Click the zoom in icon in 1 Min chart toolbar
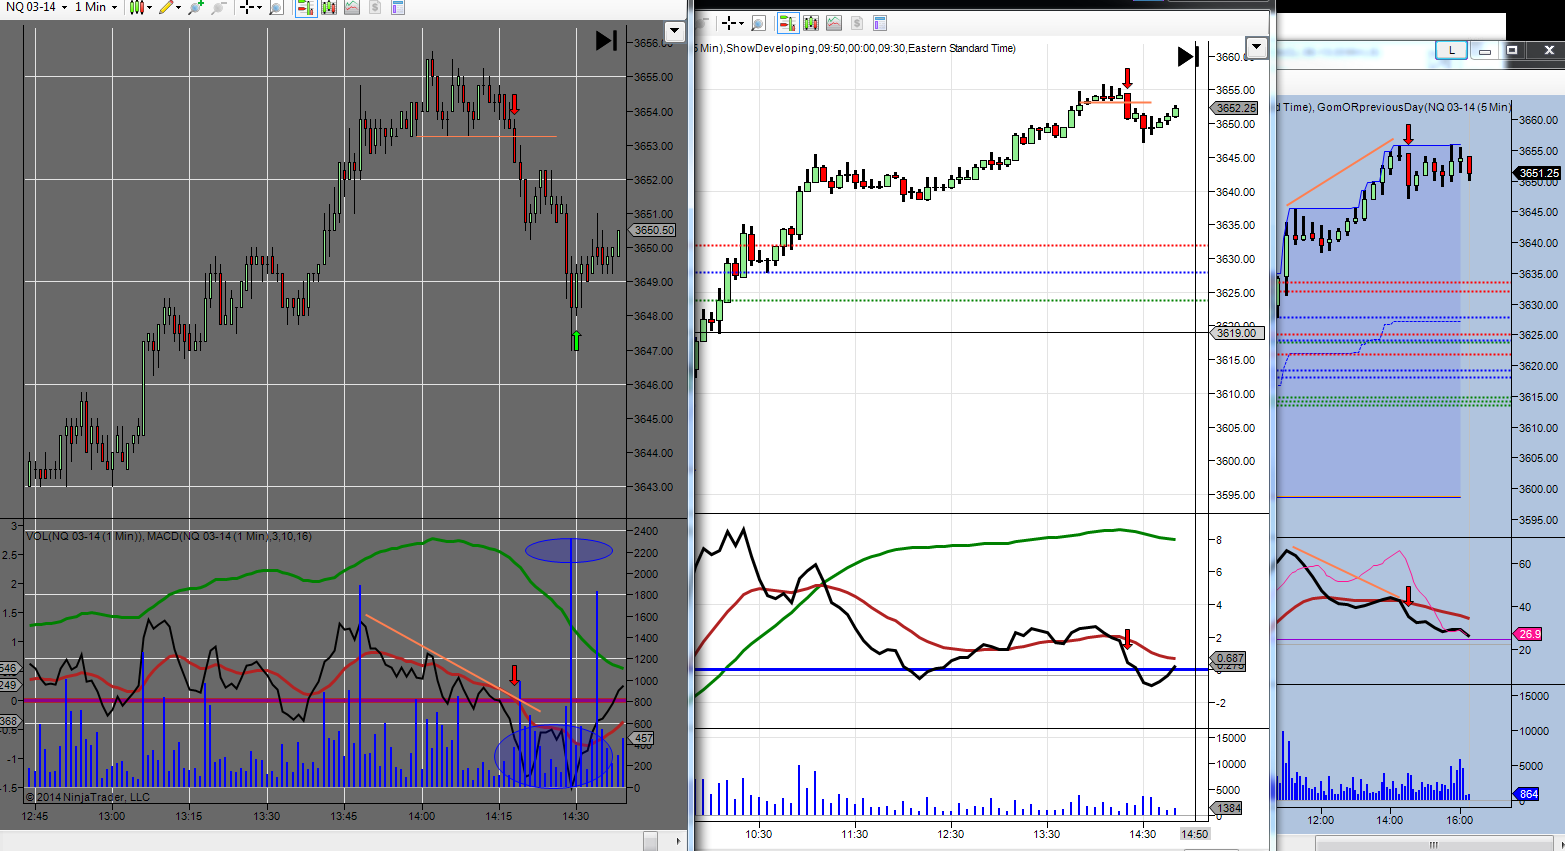Viewport: 1565px width, 851px height. 196,7
